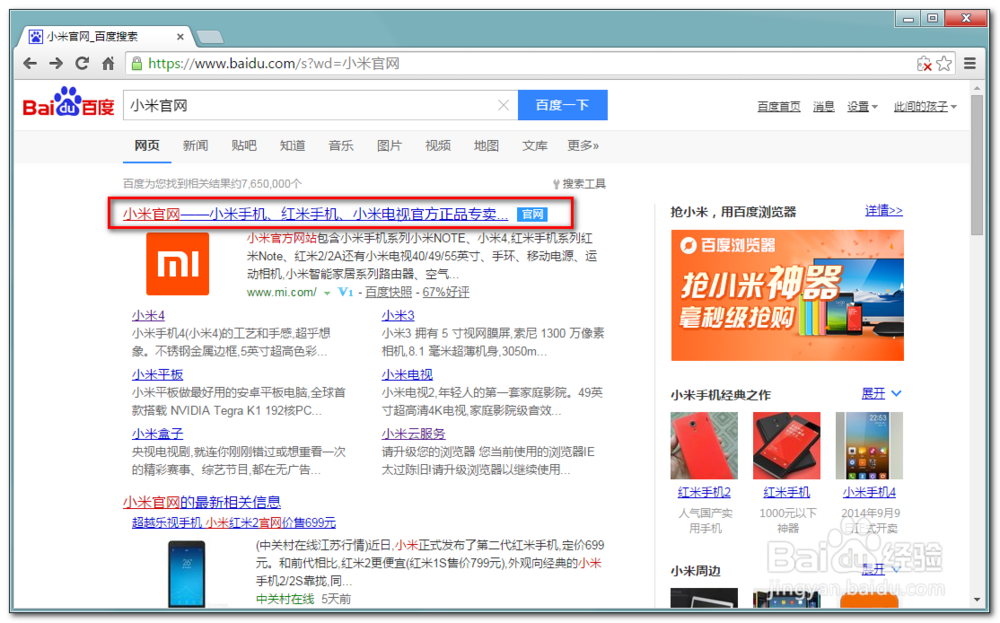Click the 红米手机2 product thumbnail

tap(704, 443)
